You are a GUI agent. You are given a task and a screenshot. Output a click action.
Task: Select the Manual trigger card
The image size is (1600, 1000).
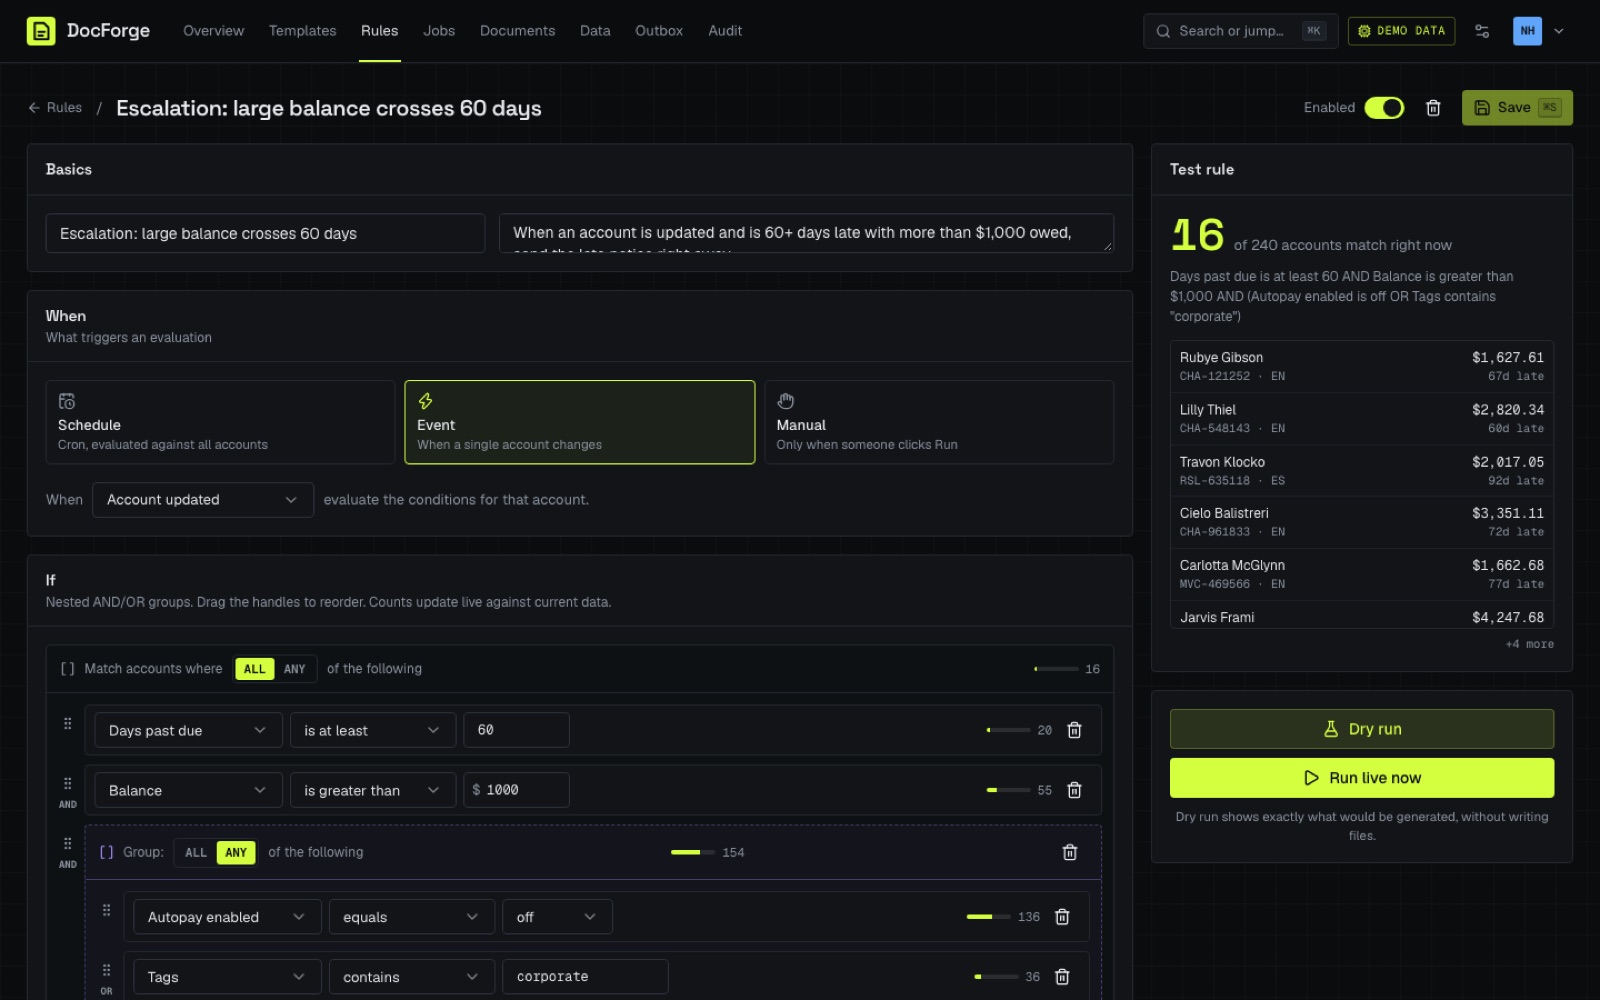[x=939, y=422]
